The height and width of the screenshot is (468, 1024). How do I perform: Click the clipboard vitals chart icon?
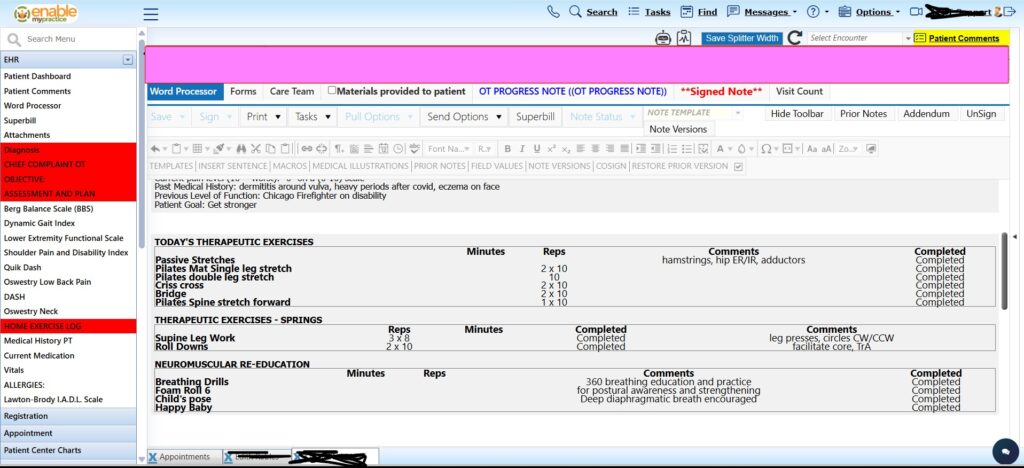pyautogui.click(x=684, y=38)
